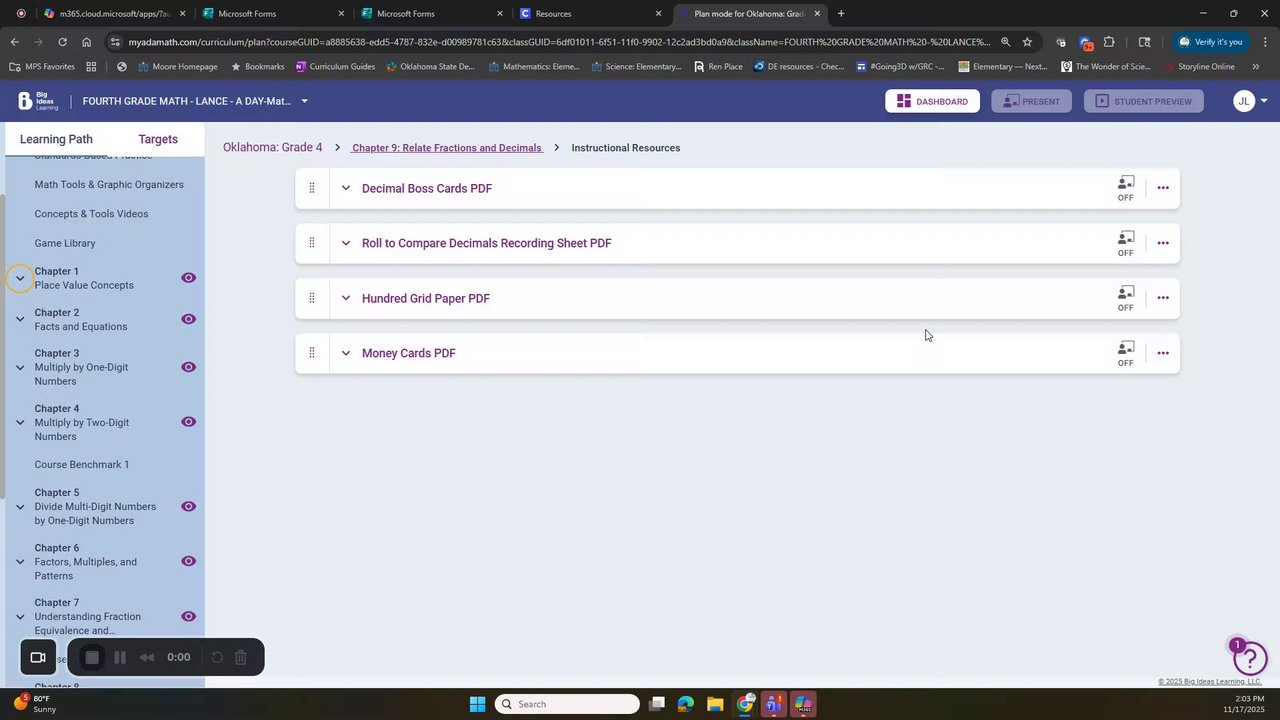Stop the screen recording
The image size is (1280, 720).
coord(92,657)
